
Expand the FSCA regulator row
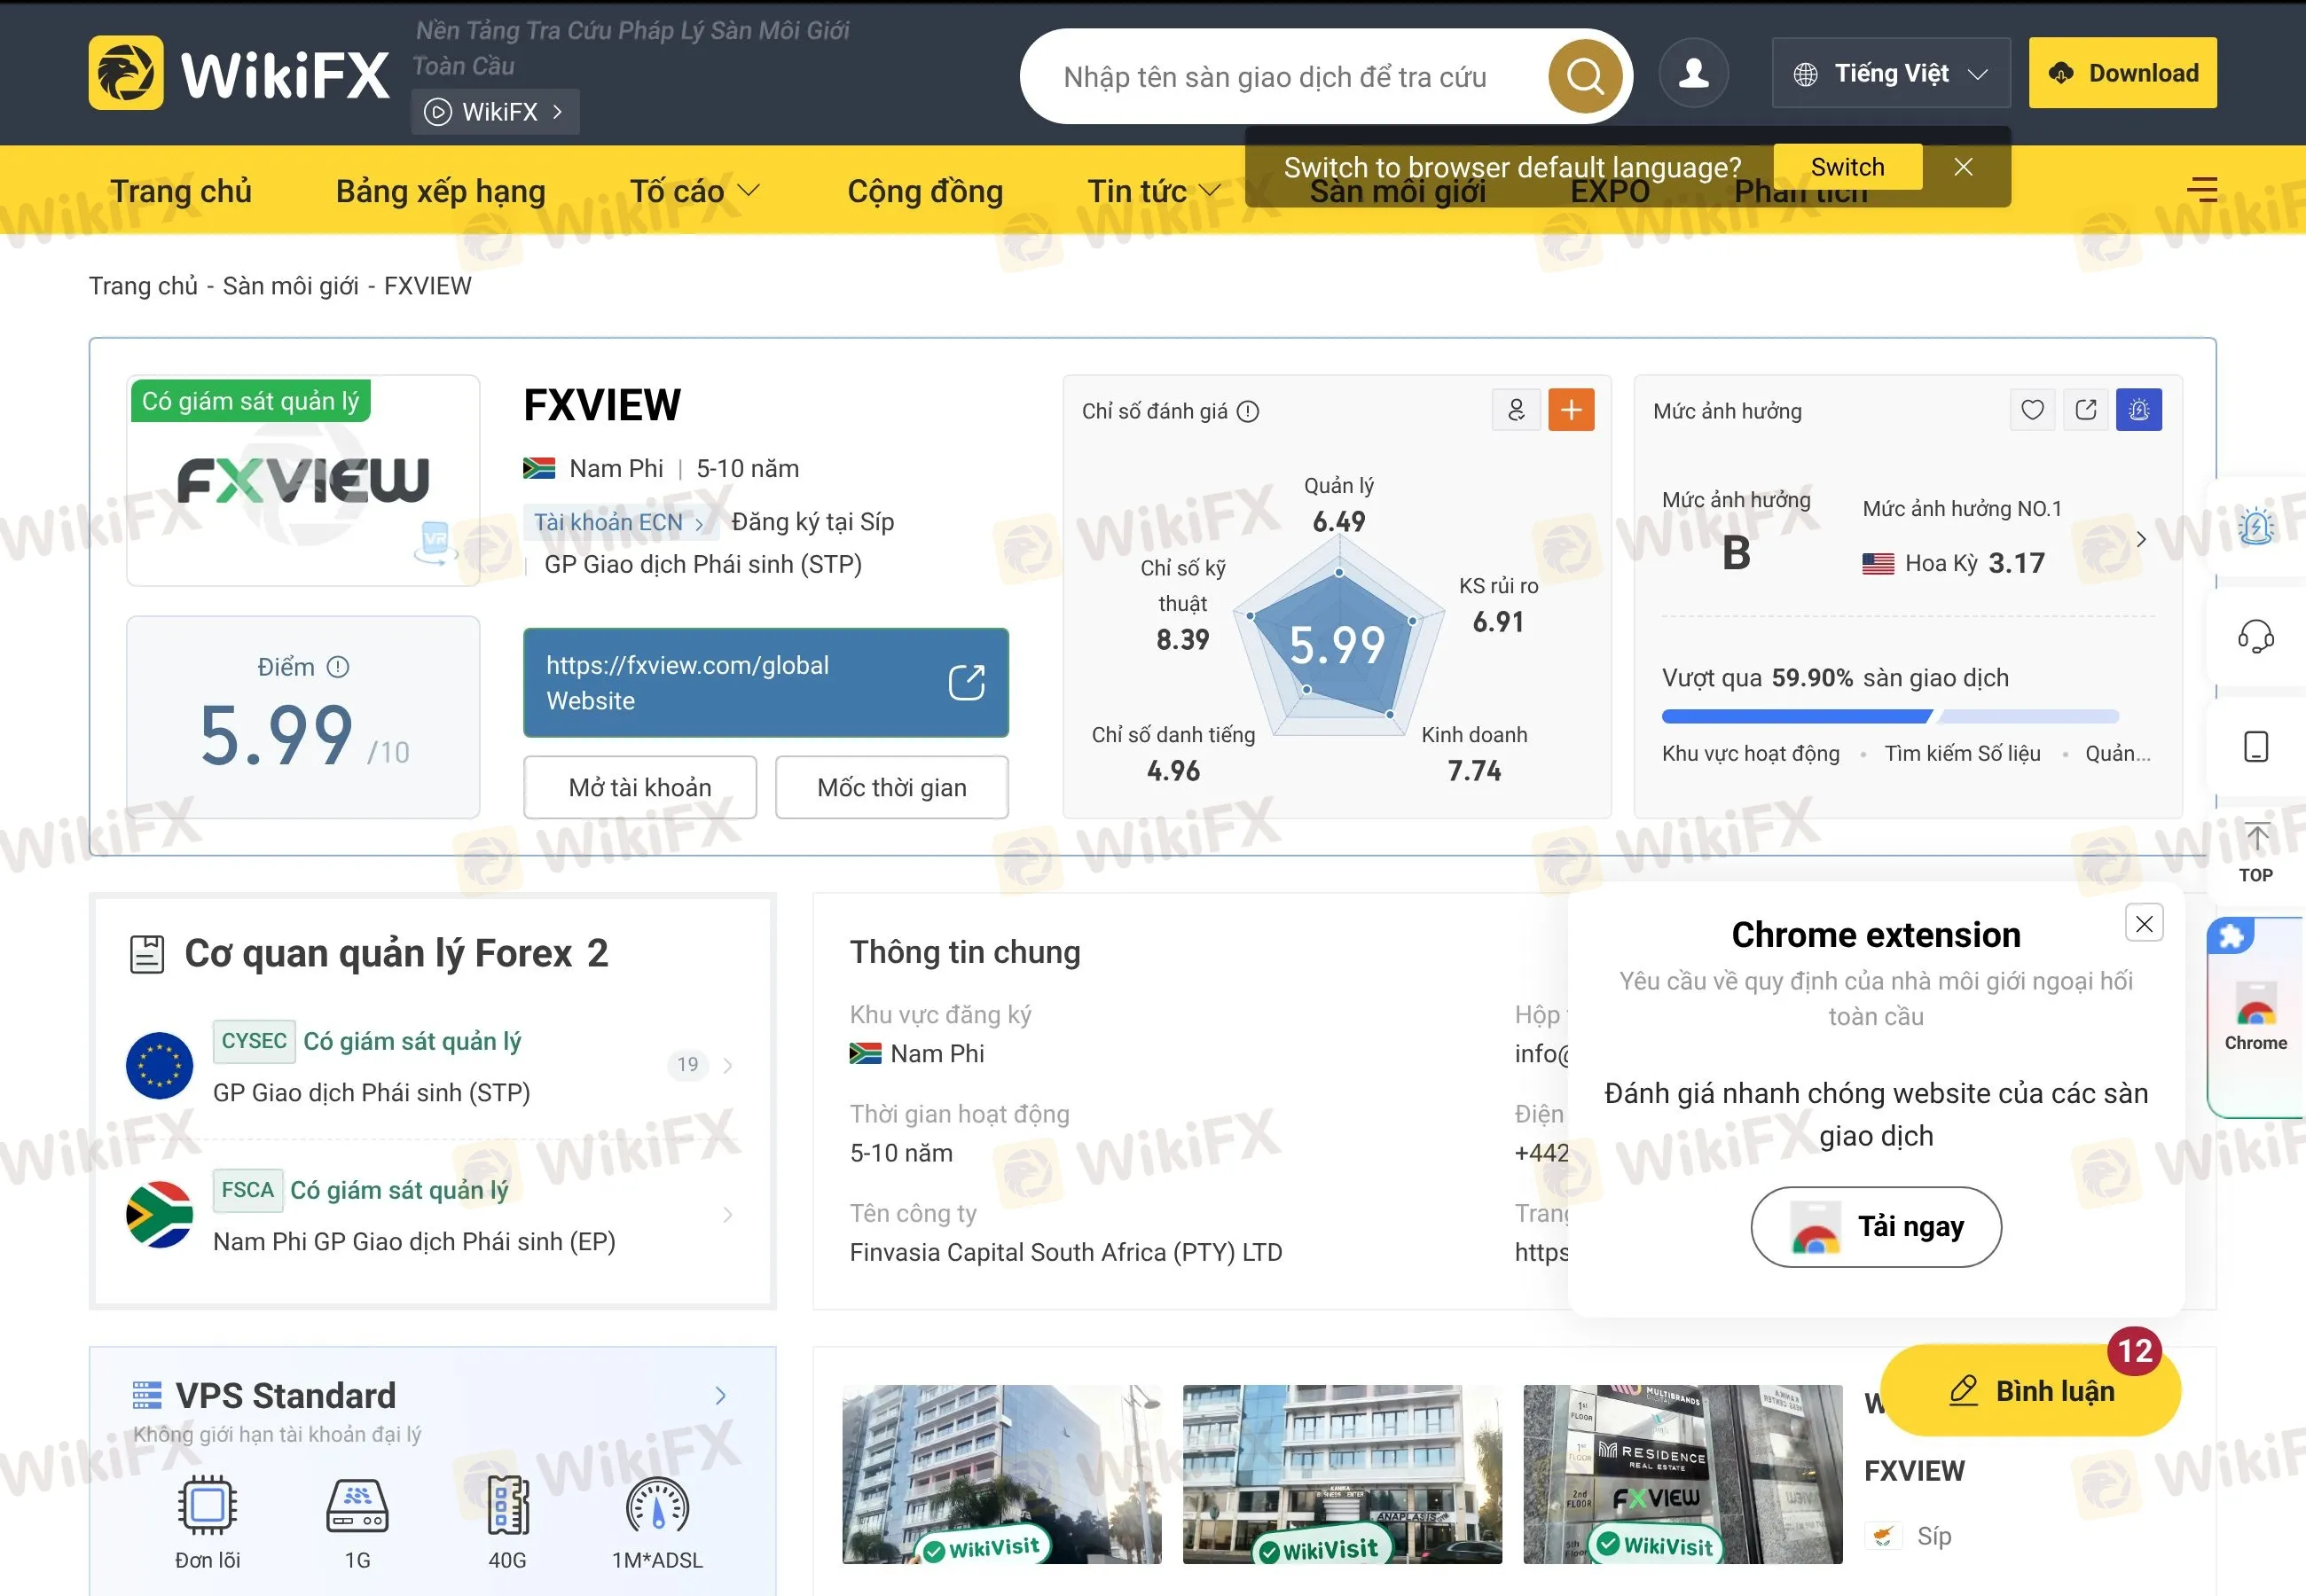point(432,1214)
